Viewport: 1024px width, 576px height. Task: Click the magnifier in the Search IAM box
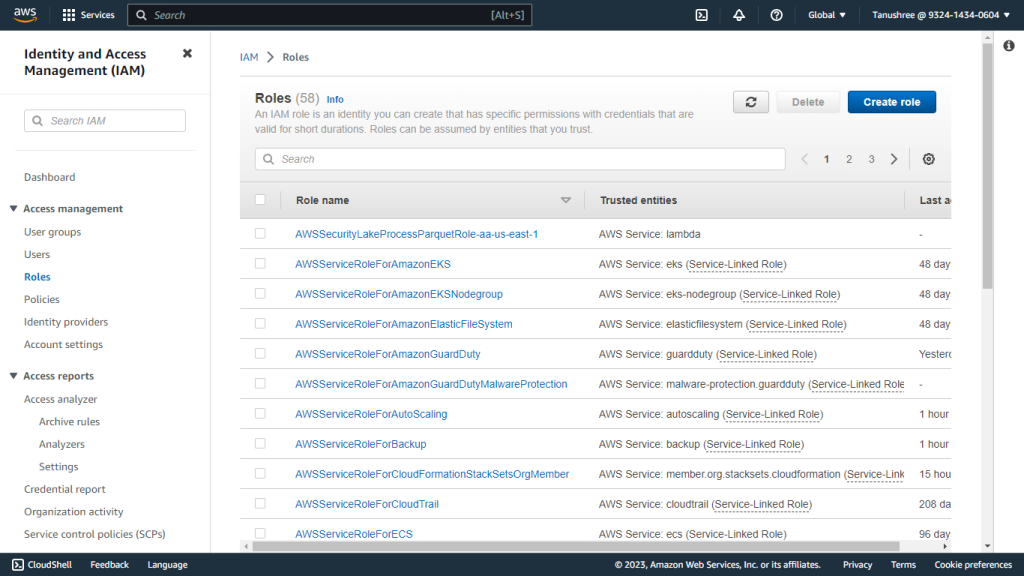(x=37, y=121)
